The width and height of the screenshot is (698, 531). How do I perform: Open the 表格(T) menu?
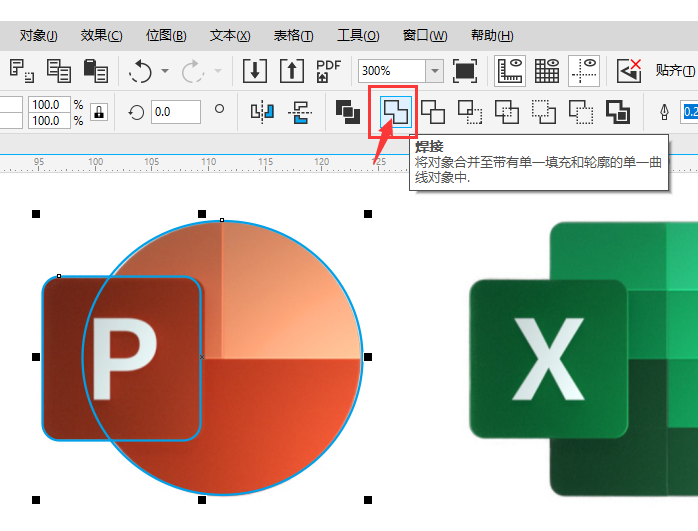(293, 36)
